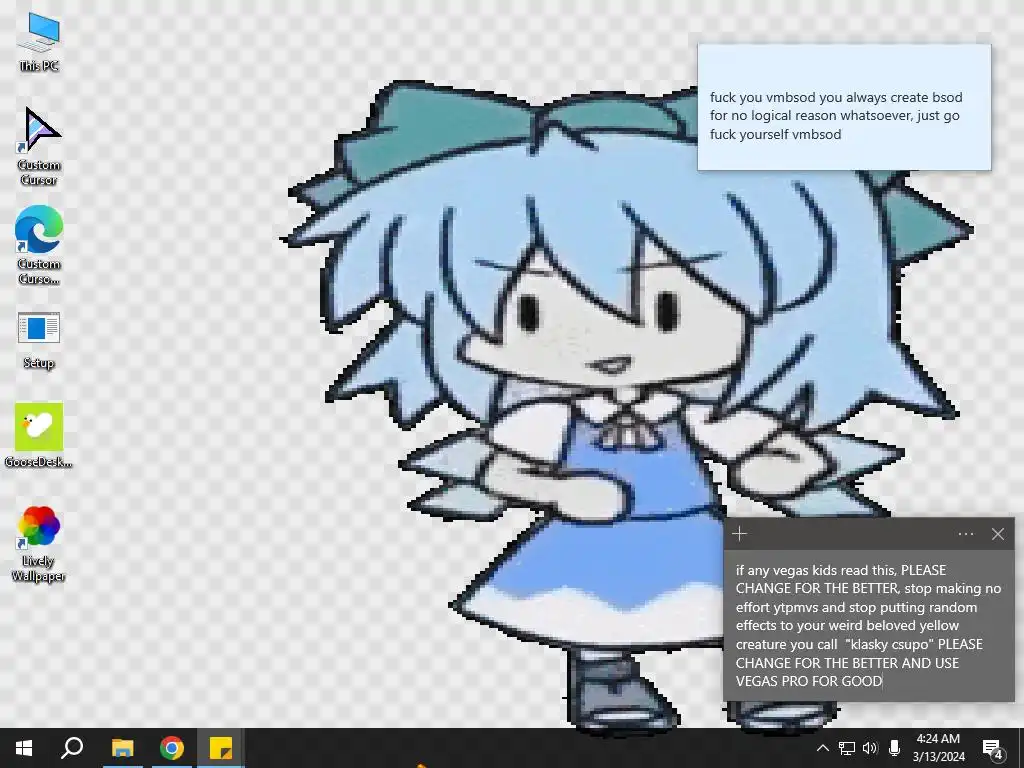Open the network status tray icon
Viewport: 1024px width, 768px height.
click(846, 748)
